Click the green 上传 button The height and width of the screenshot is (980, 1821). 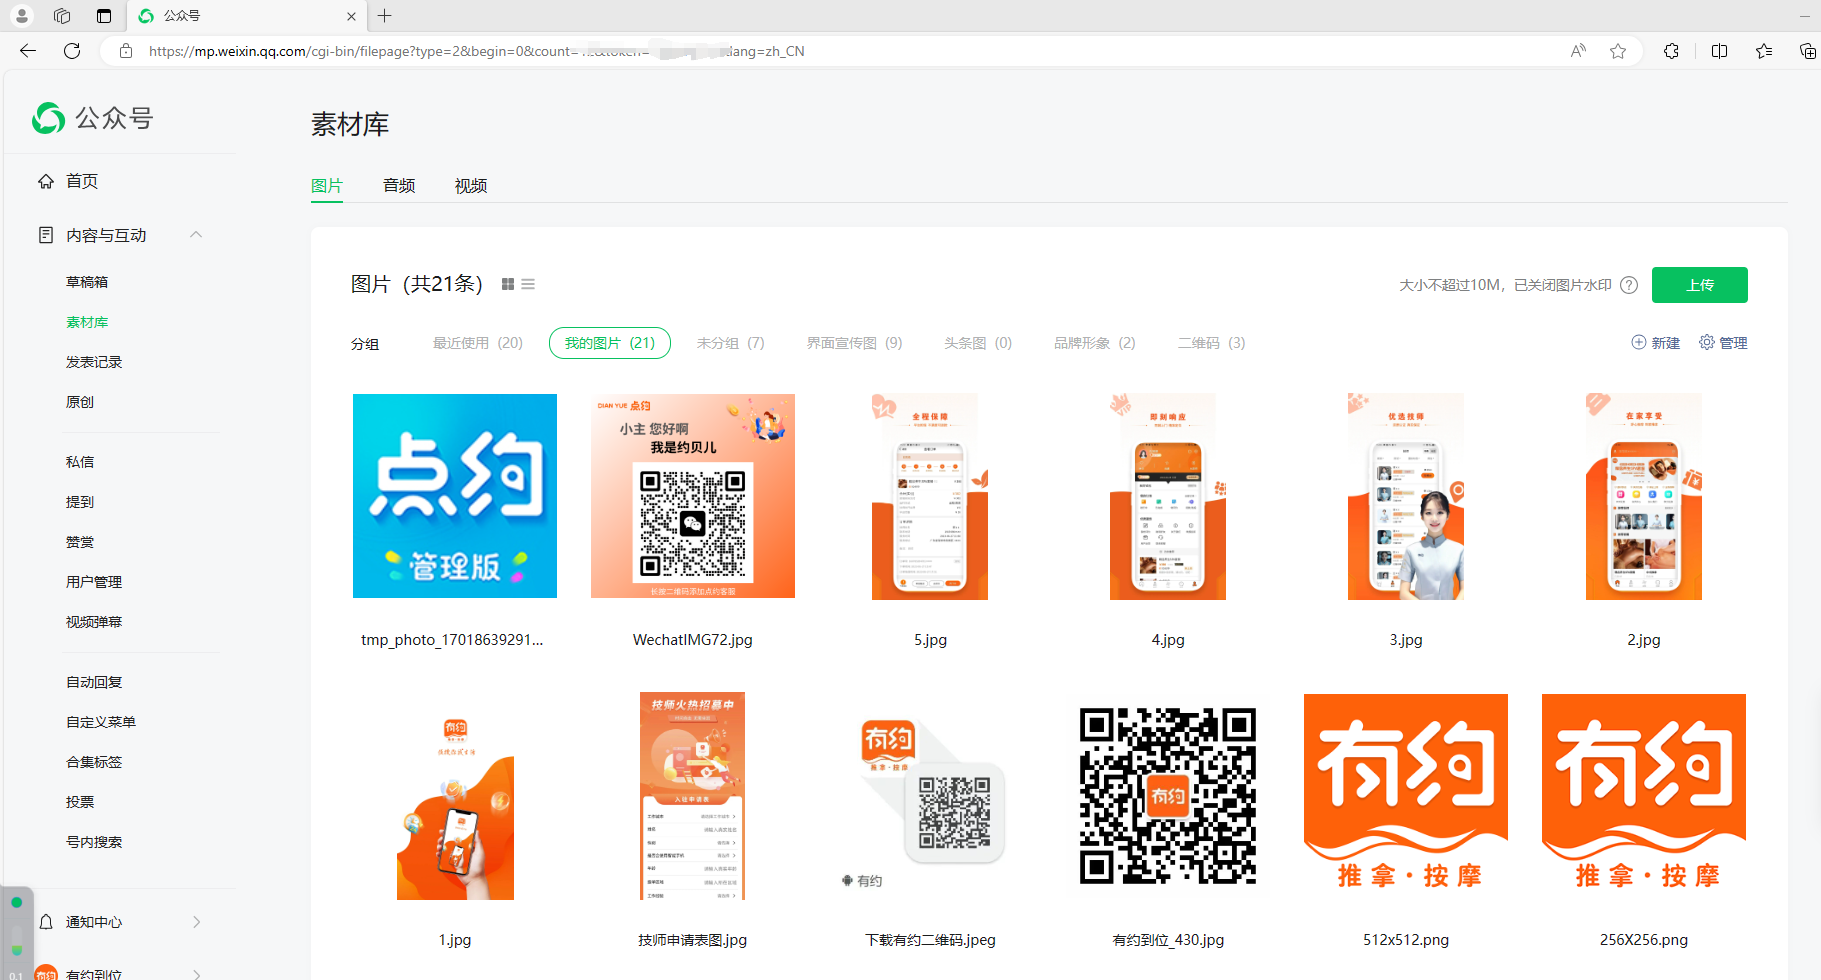click(x=1700, y=285)
